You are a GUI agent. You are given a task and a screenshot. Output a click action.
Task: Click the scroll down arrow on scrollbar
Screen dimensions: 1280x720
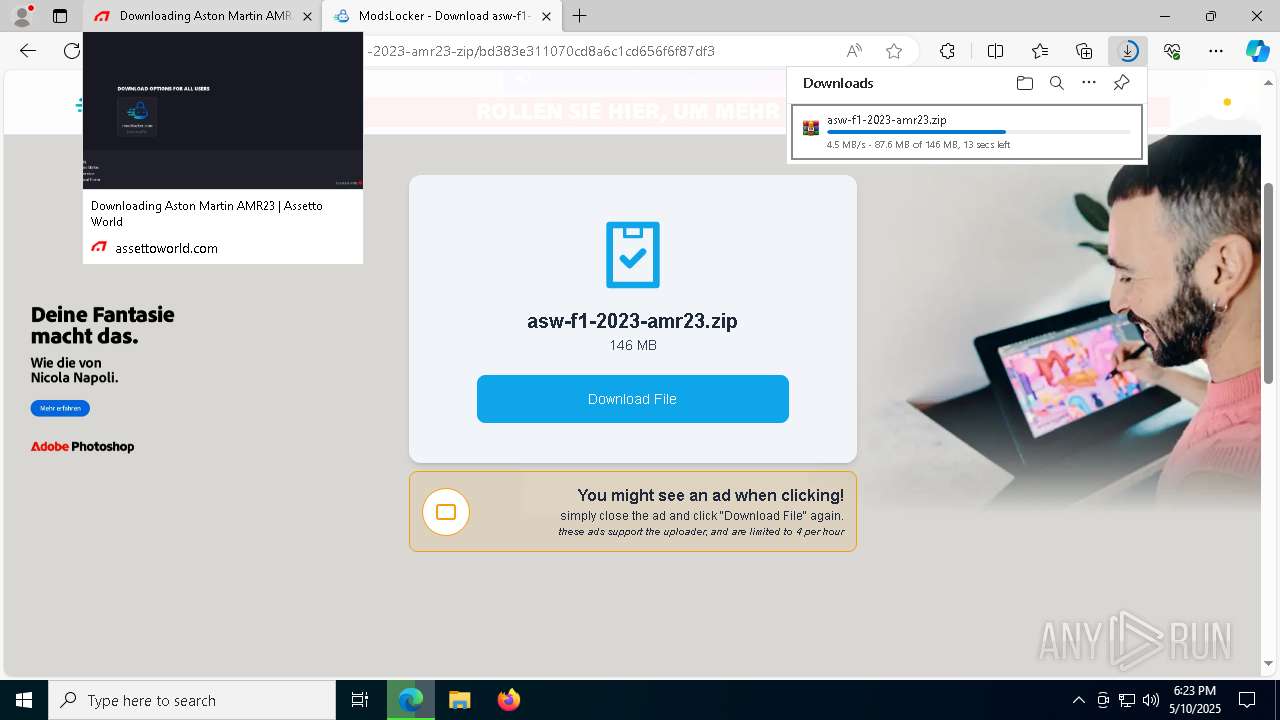coord(1268,663)
